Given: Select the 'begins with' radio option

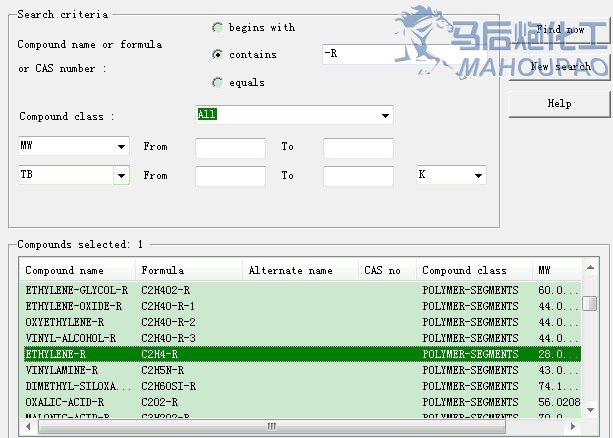Looking at the screenshot, I should click(217, 27).
